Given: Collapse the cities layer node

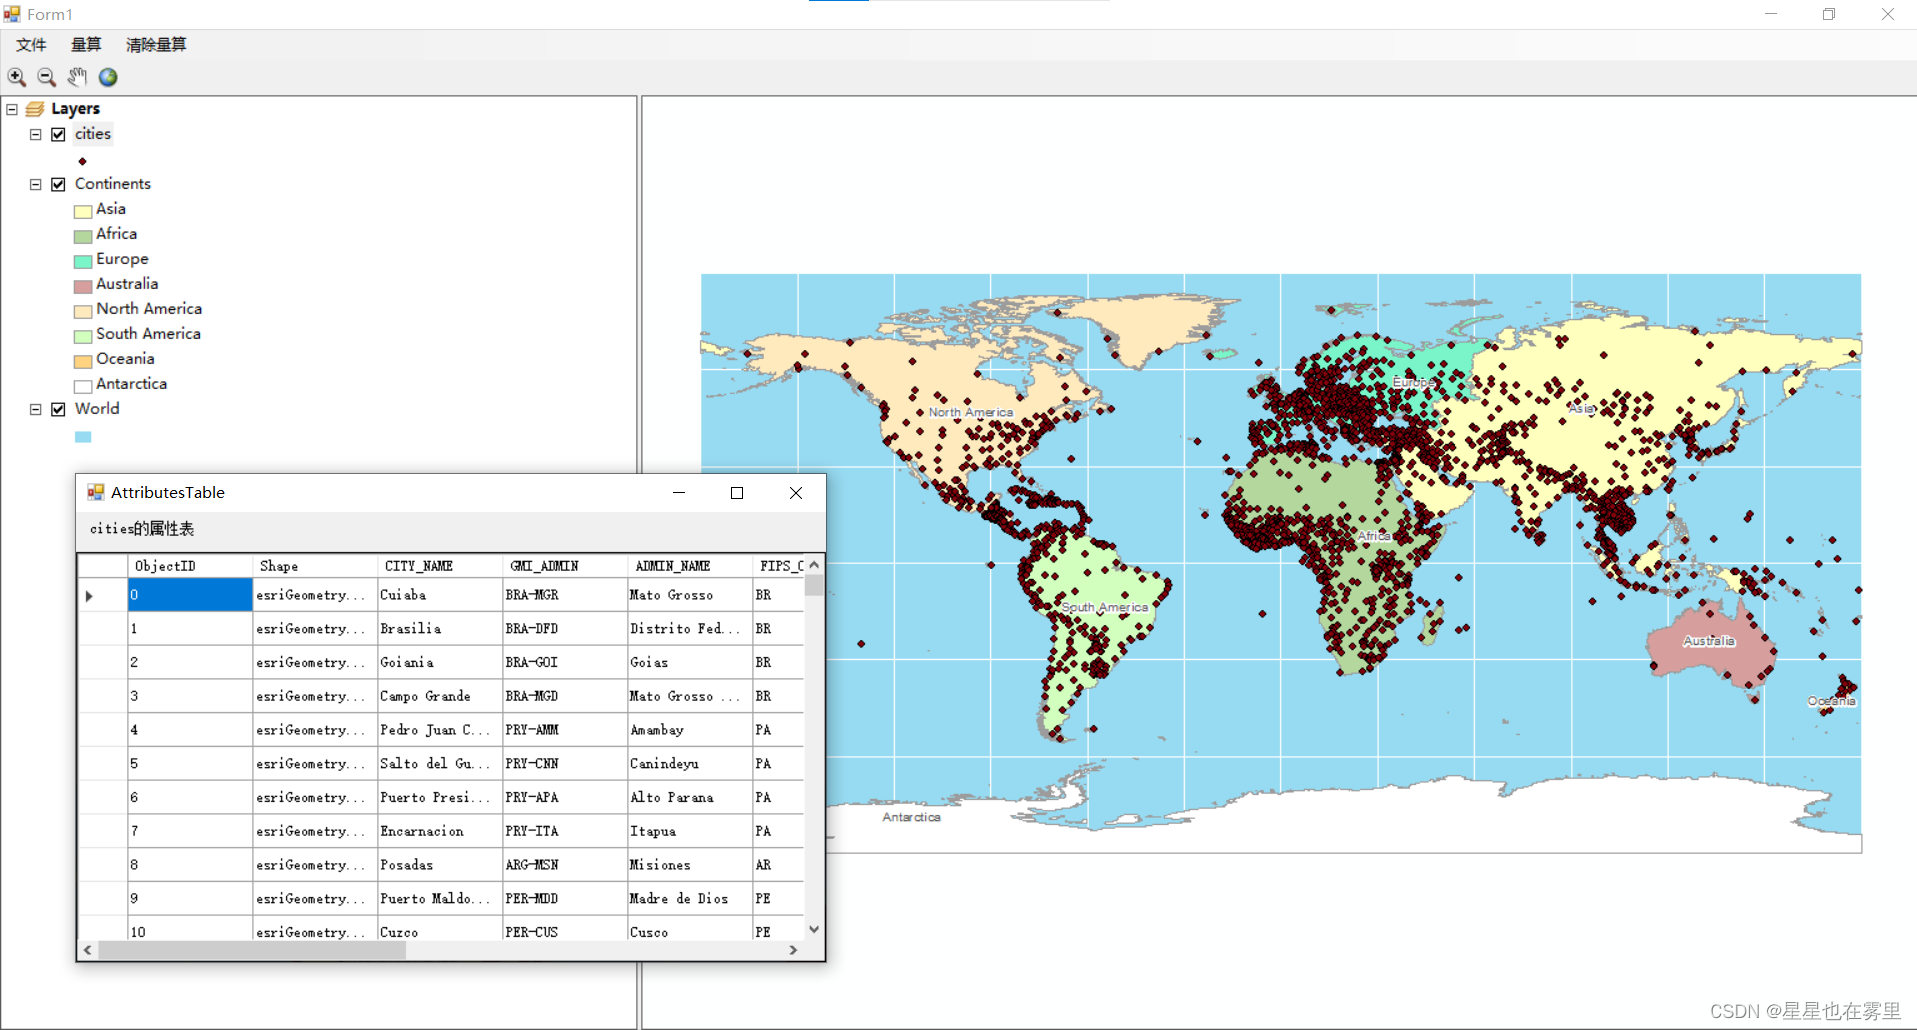Looking at the screenshot, I should click(x=35, y=134).
